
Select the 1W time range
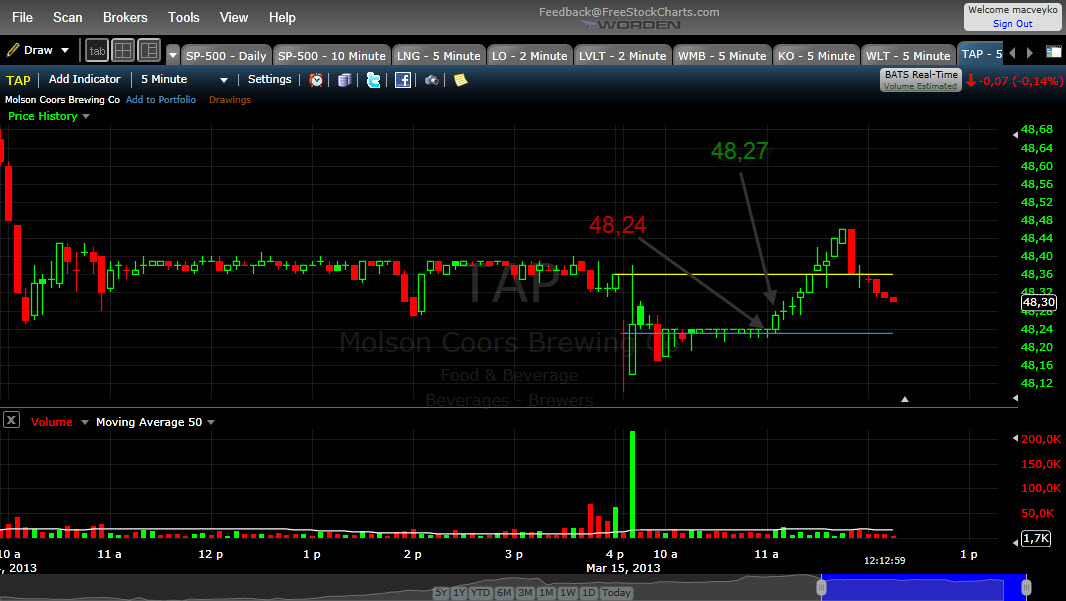coord(568,593)
